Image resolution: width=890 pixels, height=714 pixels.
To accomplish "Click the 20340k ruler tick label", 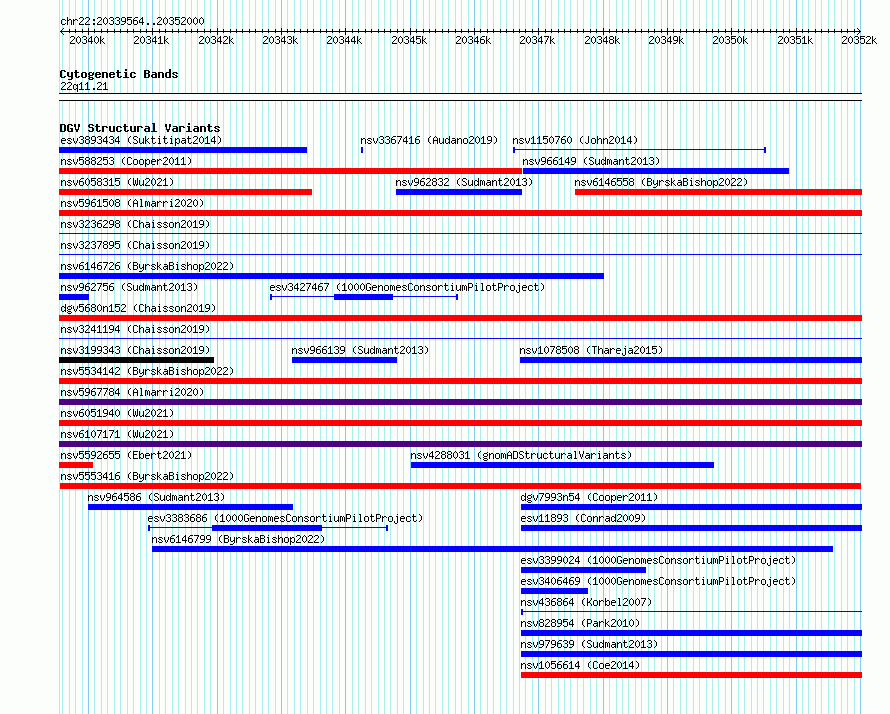I will click(87, 40).
